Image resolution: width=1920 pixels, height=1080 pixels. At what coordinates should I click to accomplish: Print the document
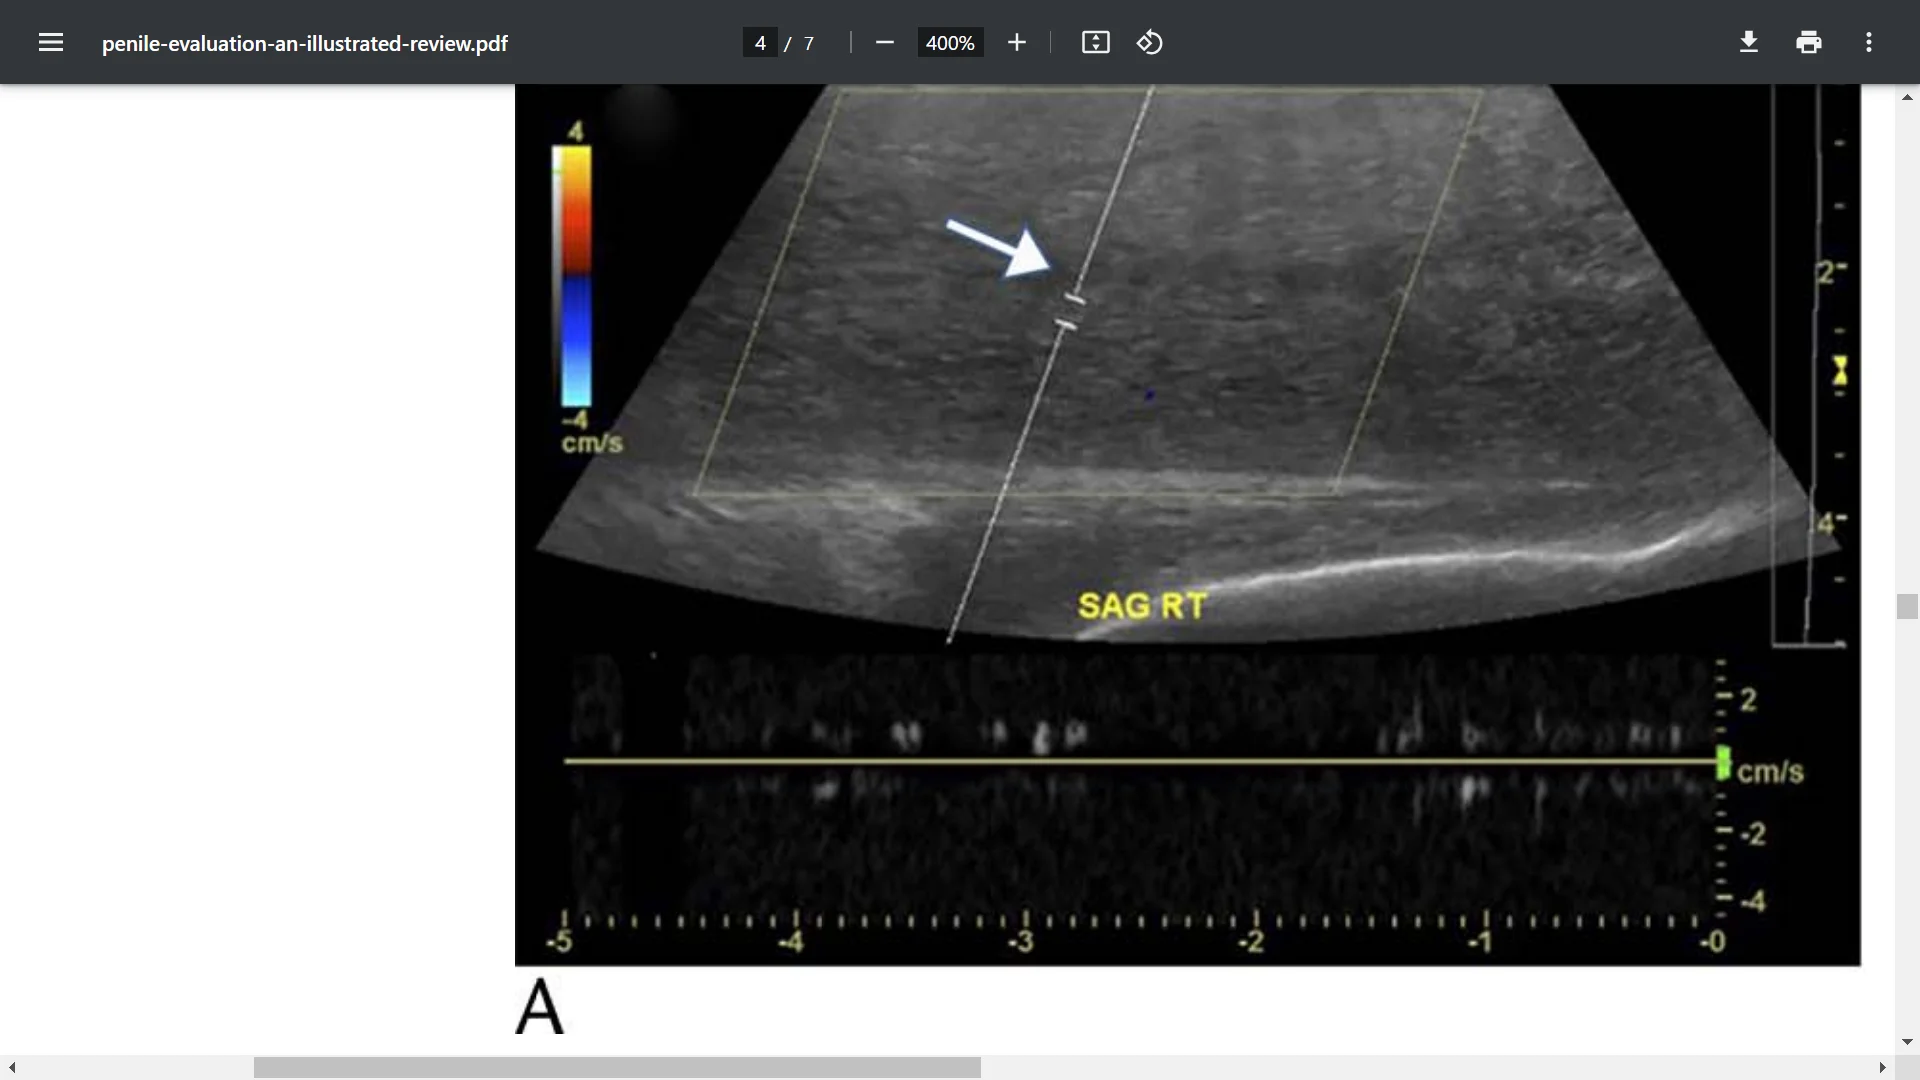1809,42
